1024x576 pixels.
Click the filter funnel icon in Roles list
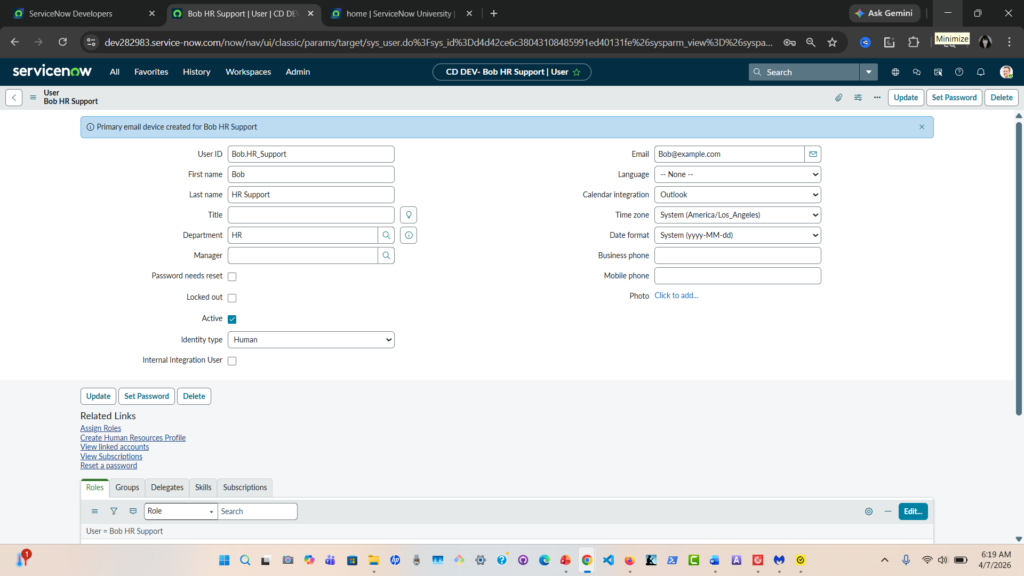coord(114,511)
